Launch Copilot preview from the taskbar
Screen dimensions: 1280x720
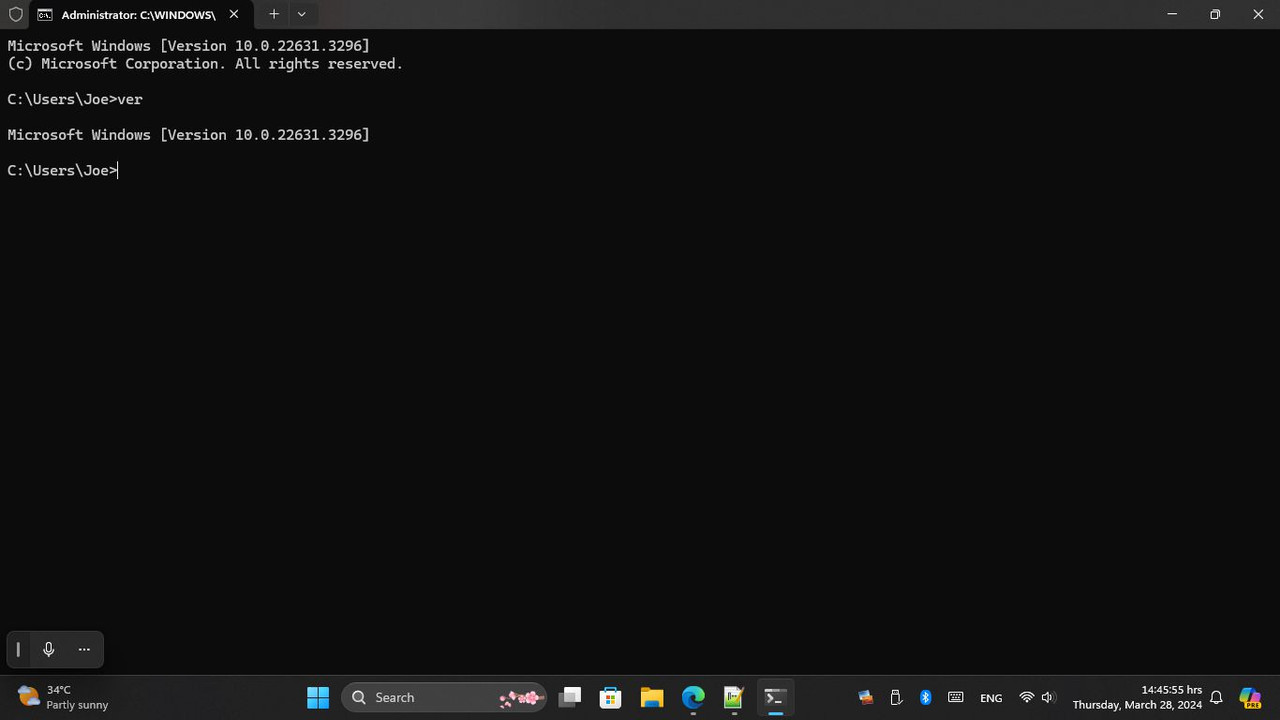coord(1250,697)
